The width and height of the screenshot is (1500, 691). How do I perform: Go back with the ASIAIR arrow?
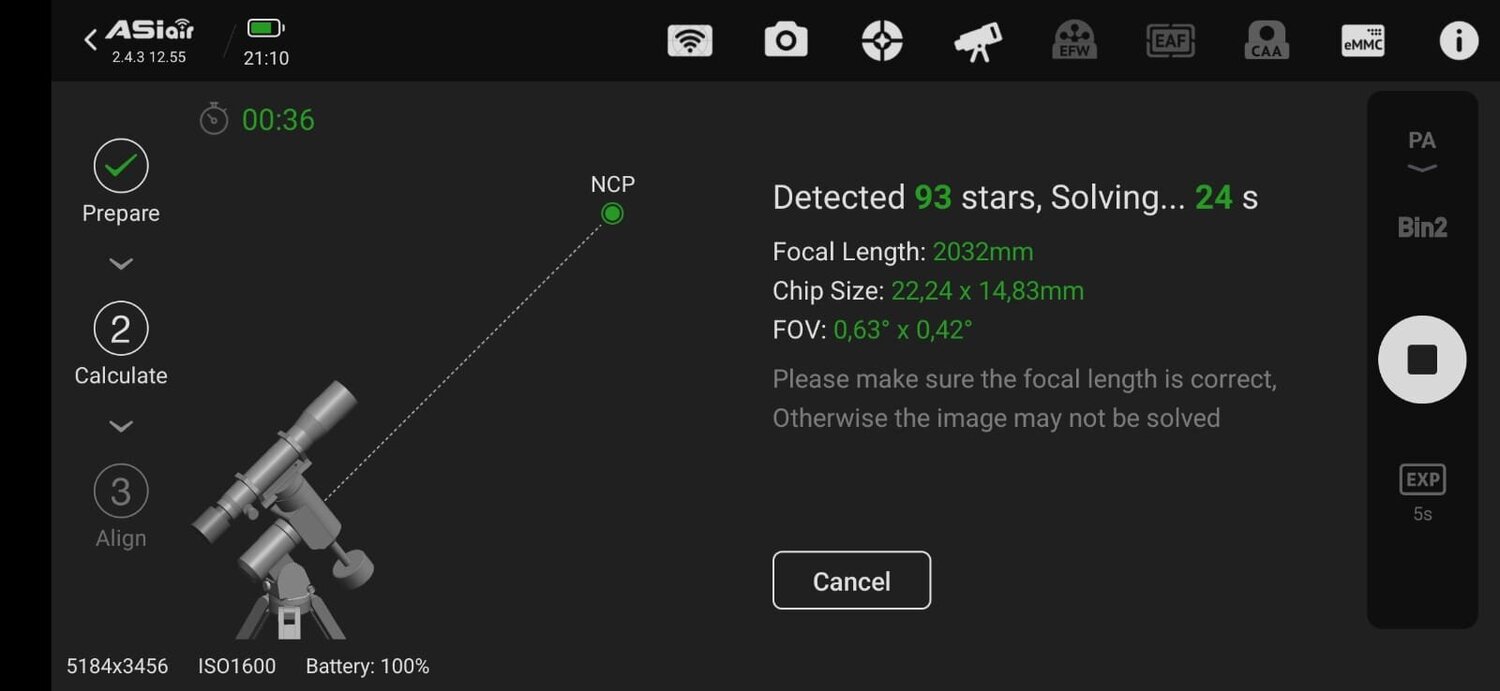coord(91,40)
